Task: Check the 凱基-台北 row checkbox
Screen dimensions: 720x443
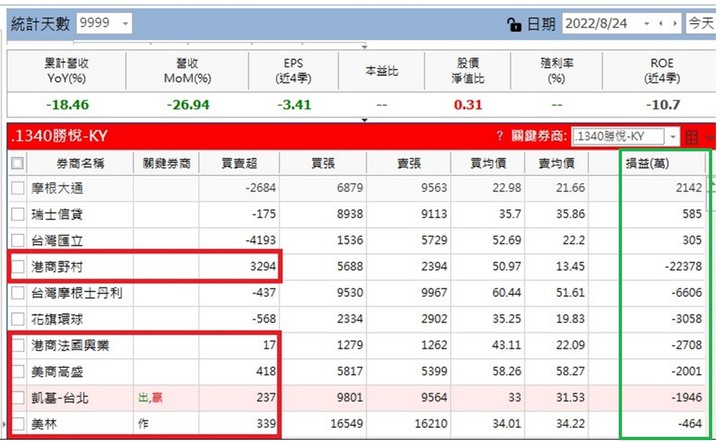Action: pos(17,398)
